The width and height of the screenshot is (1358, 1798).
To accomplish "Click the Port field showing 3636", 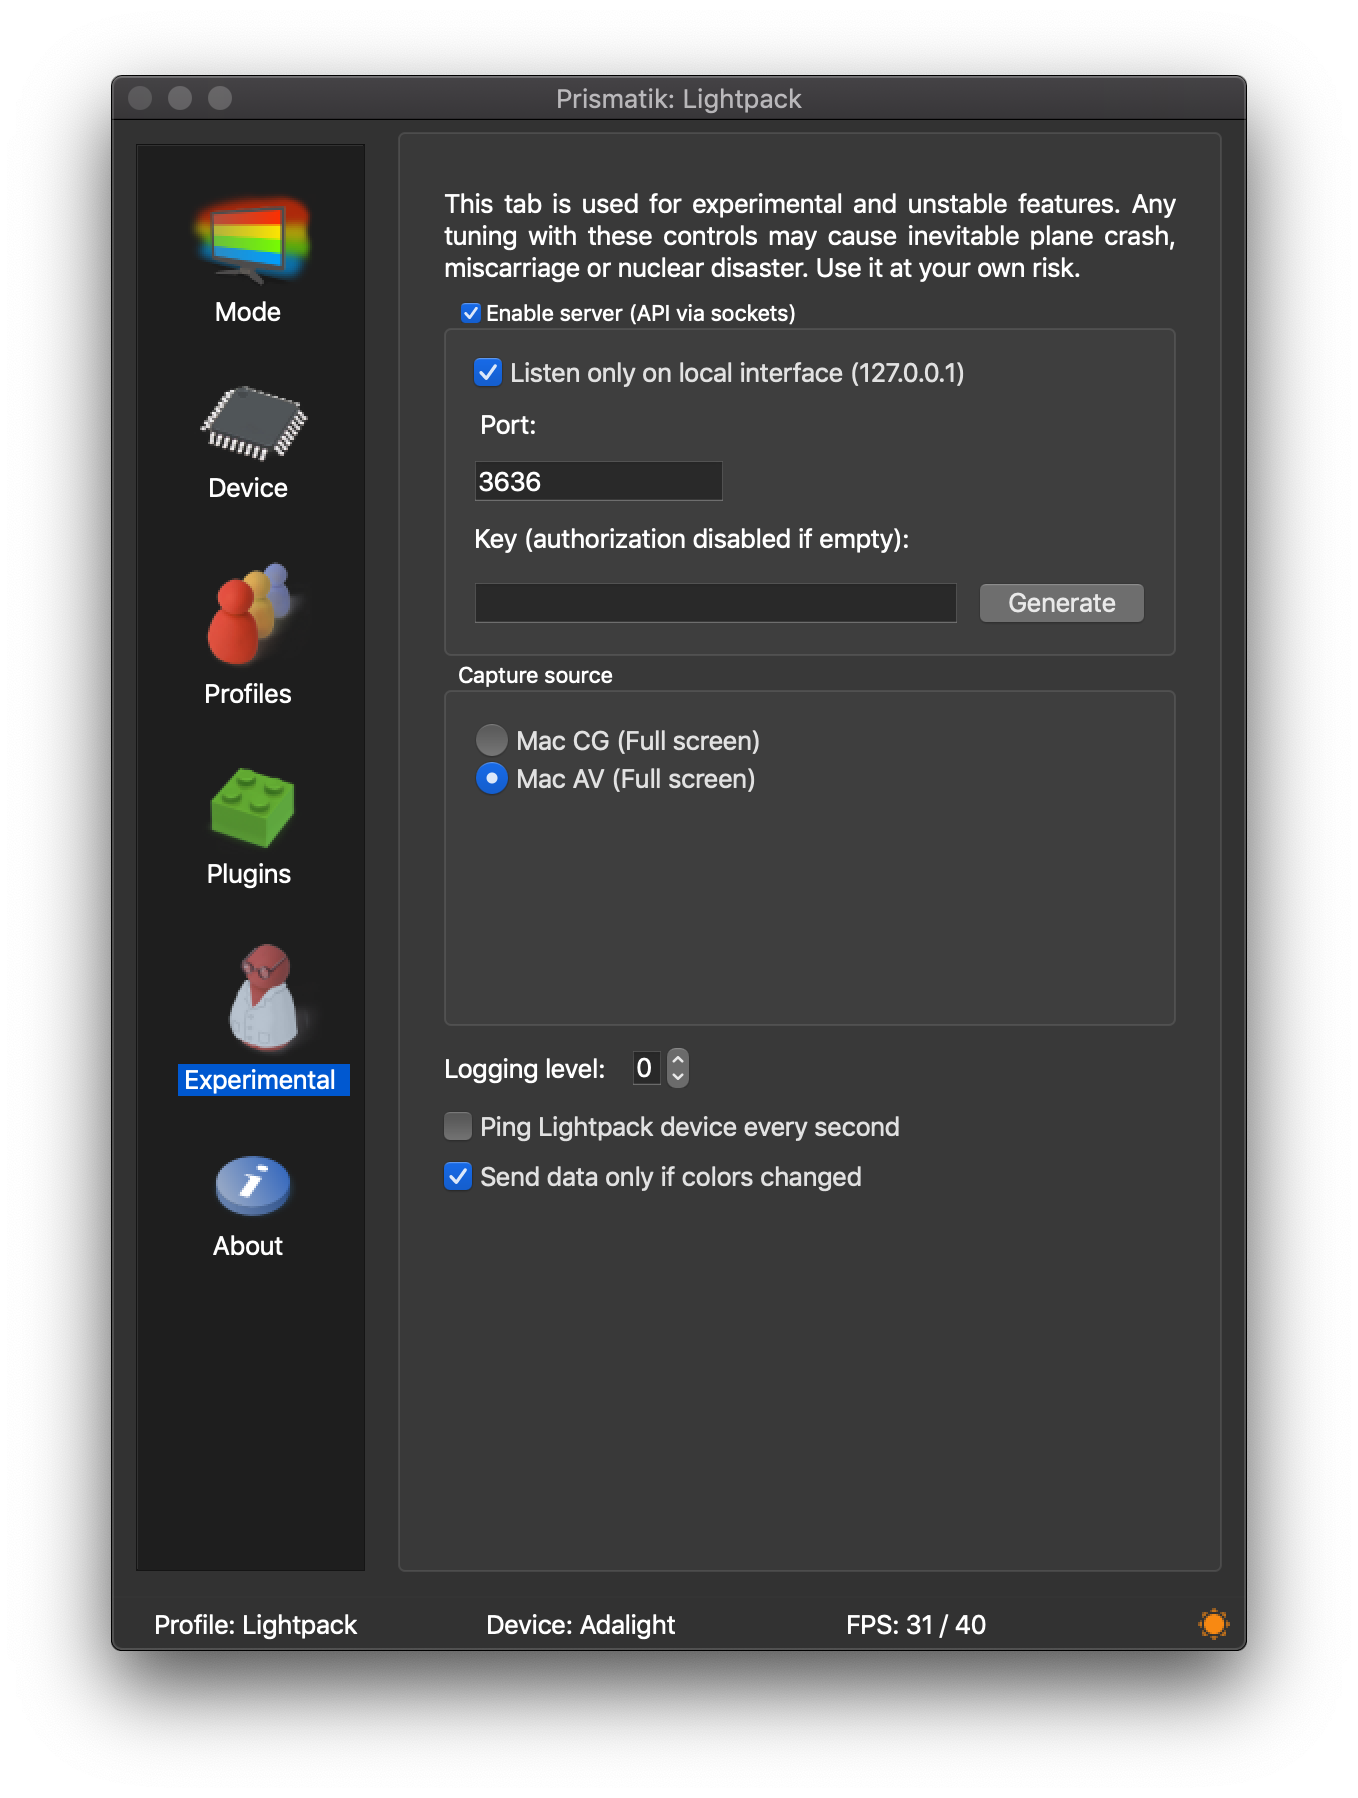I will click(x=598, y=481).
